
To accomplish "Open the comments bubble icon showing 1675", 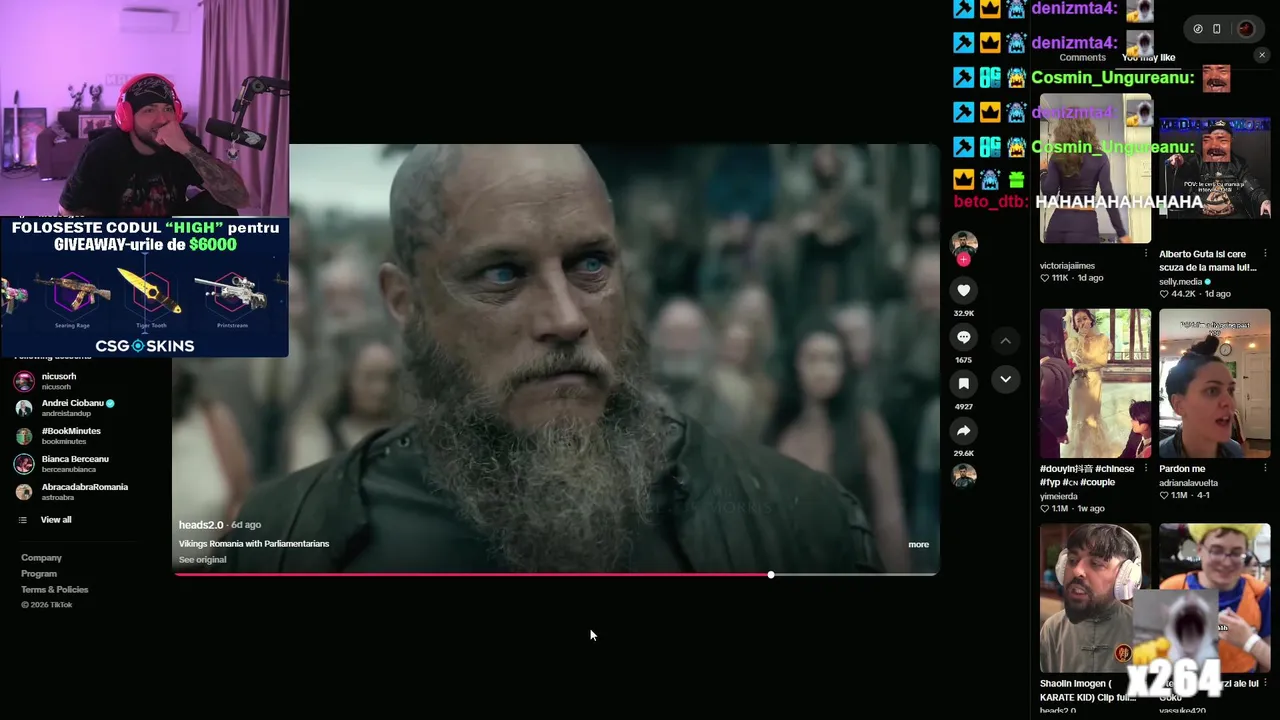I will point(963,337).
